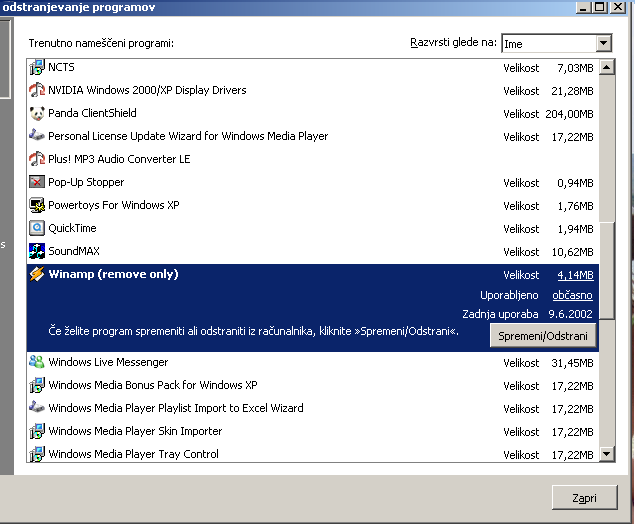Maximize the window via the title bar button
This screenshot has height=526, width=635.
click(600, 7)
